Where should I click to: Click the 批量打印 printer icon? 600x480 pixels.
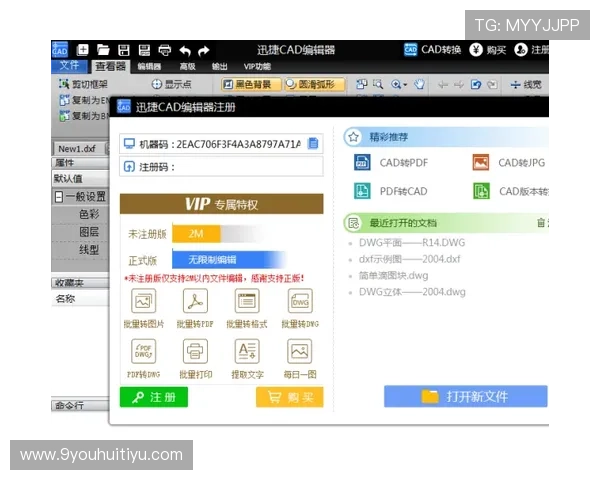[195, 351]
